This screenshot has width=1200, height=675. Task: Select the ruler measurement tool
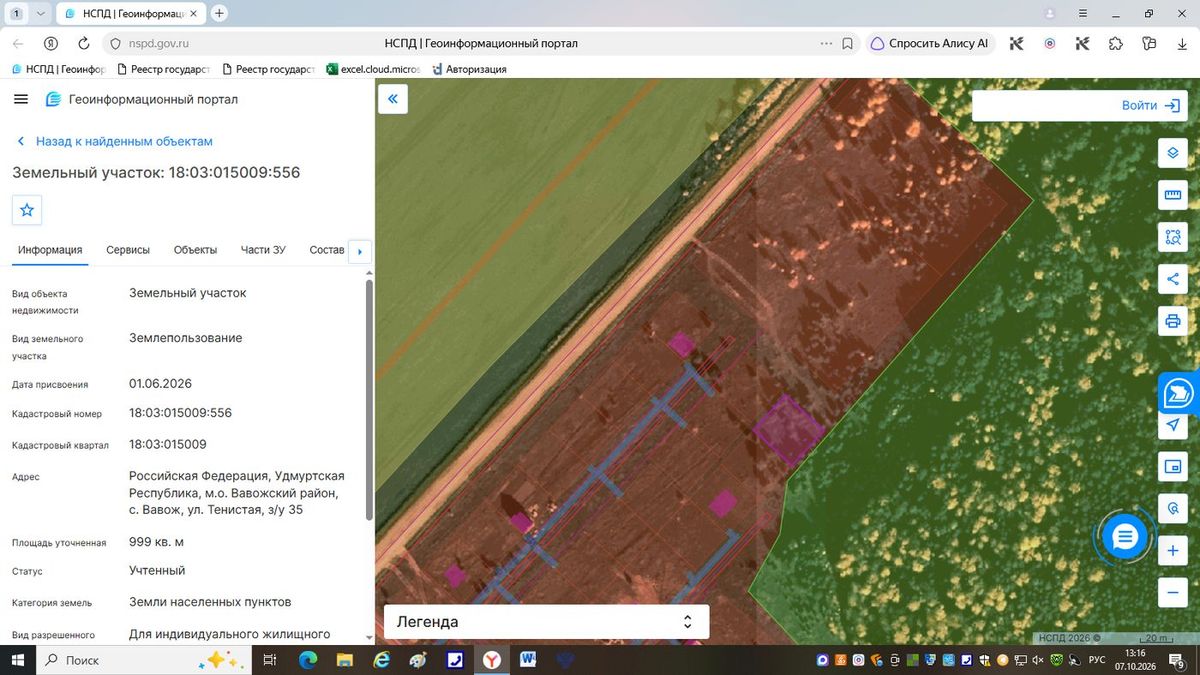[x=1172, y=195]
